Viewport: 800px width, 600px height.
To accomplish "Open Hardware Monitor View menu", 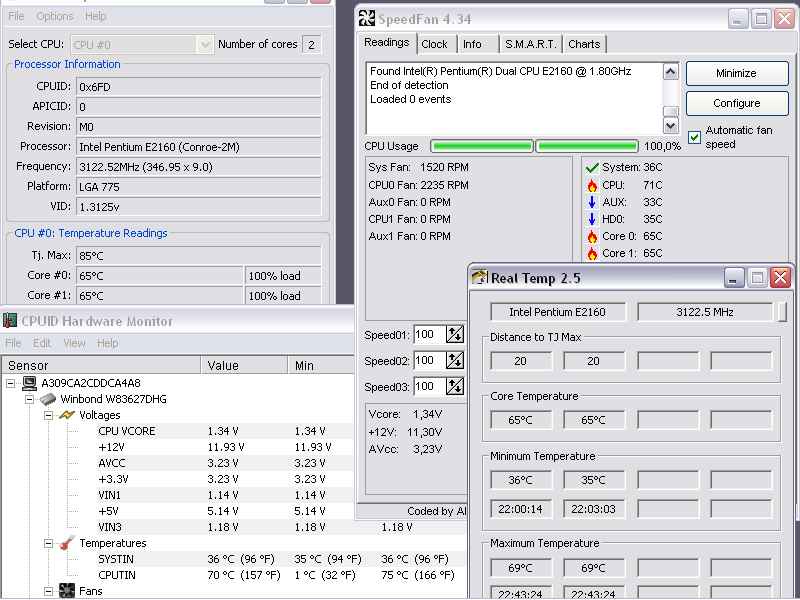I will (74, 343).
